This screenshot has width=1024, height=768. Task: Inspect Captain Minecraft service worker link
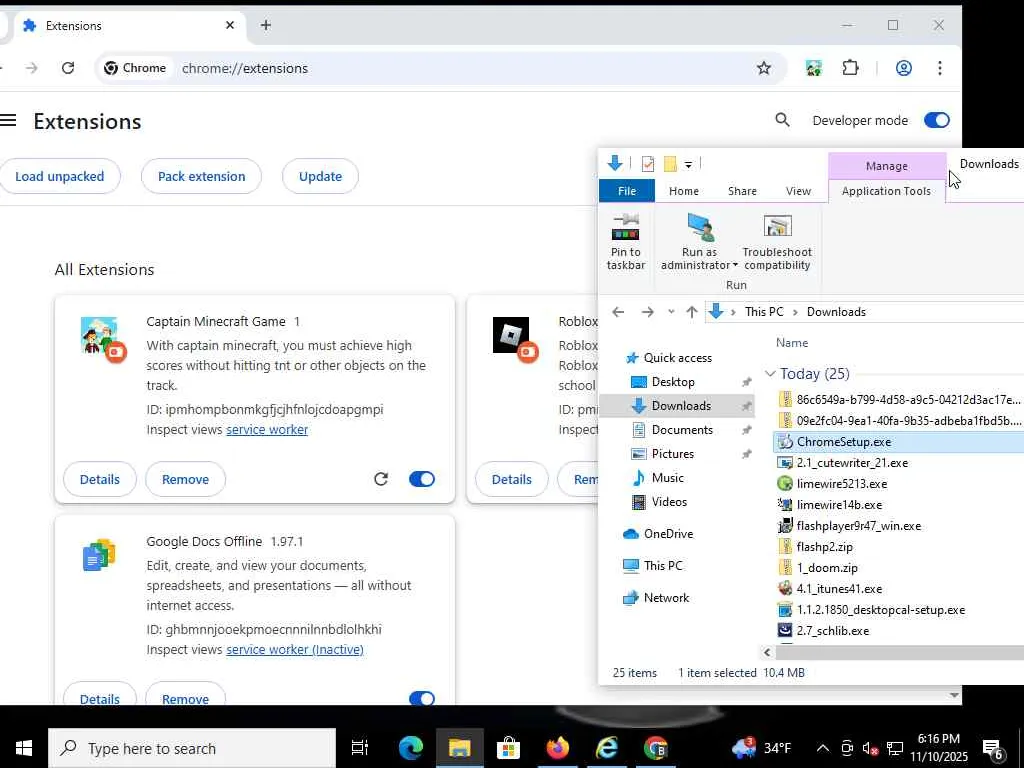point(267,430)
